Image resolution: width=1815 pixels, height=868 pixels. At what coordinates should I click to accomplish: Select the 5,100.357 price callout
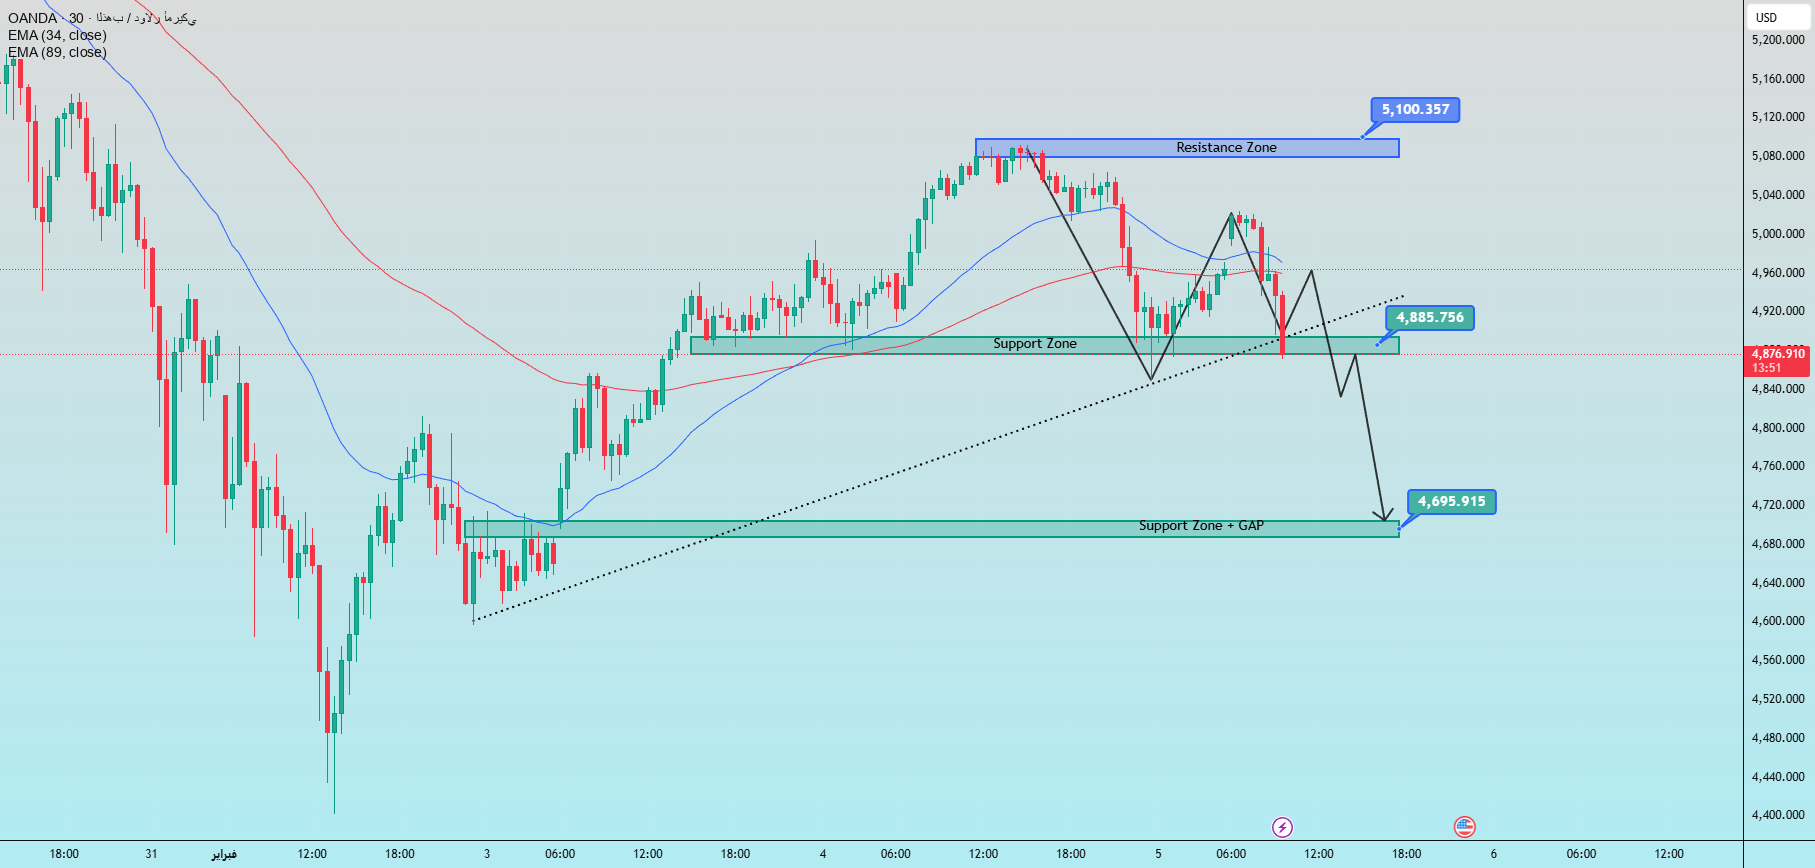tap(1415, 110)
